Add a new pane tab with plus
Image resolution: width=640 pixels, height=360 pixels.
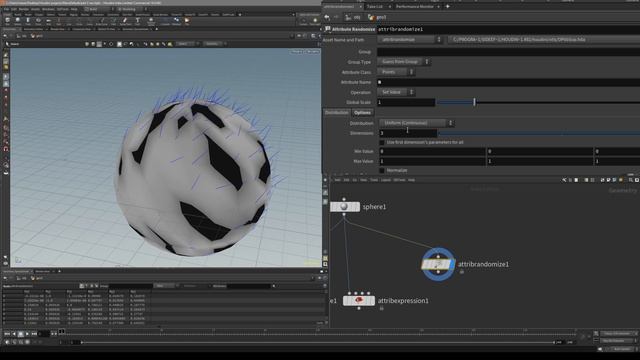tap(448, 7)
